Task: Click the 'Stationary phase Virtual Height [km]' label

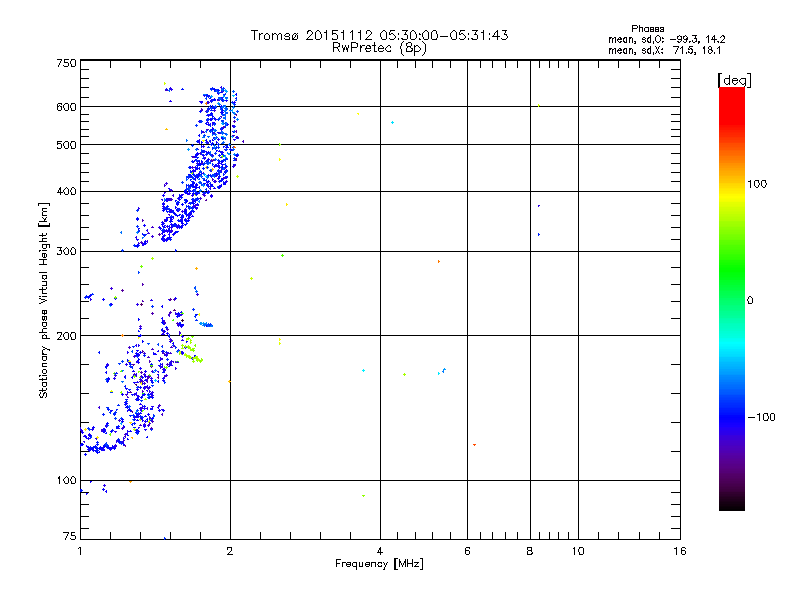Action: 44,301
